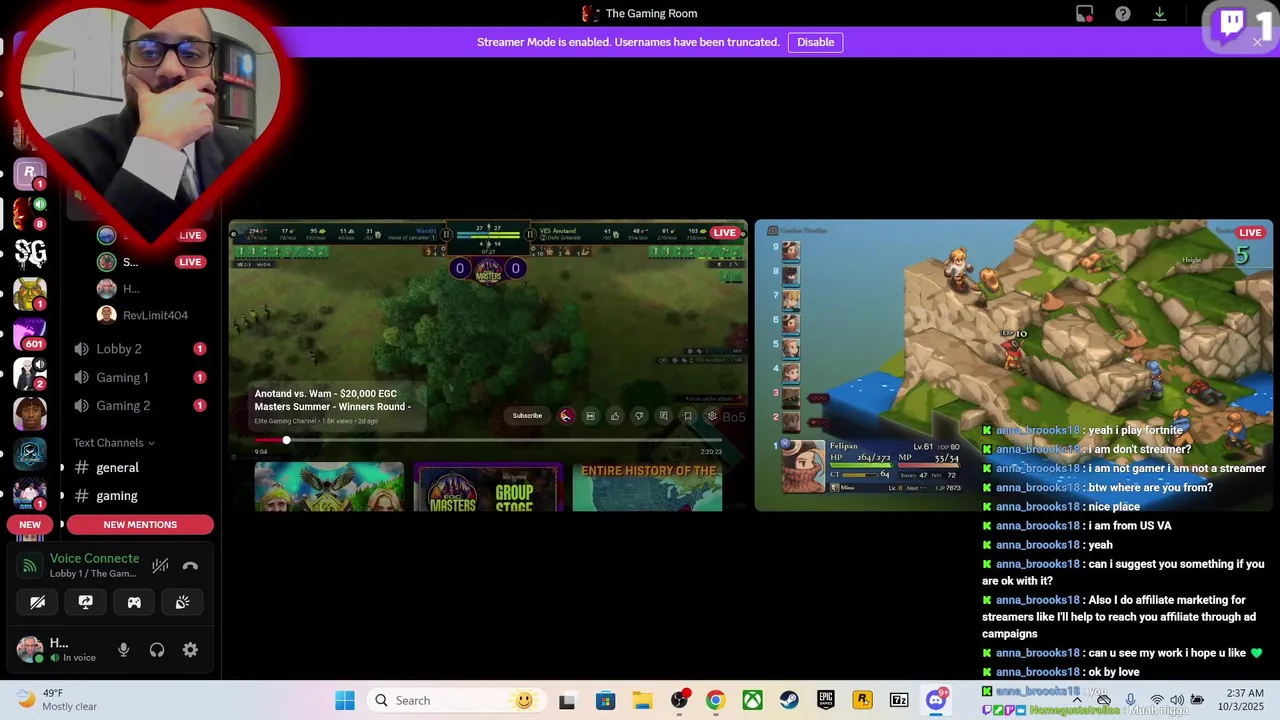1280x720 pixels.
Task: Open the Entire History of the thumbnail
Action: pyautogui.click(x=647, y=487)
